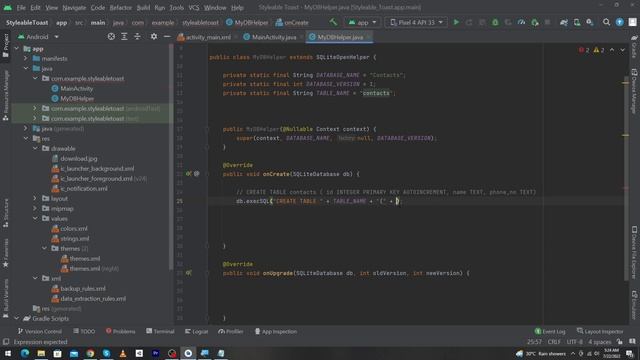The height and width of the screenshot is (360, 640).
Task: Run the app with the green play button
Action: point(456,22)
